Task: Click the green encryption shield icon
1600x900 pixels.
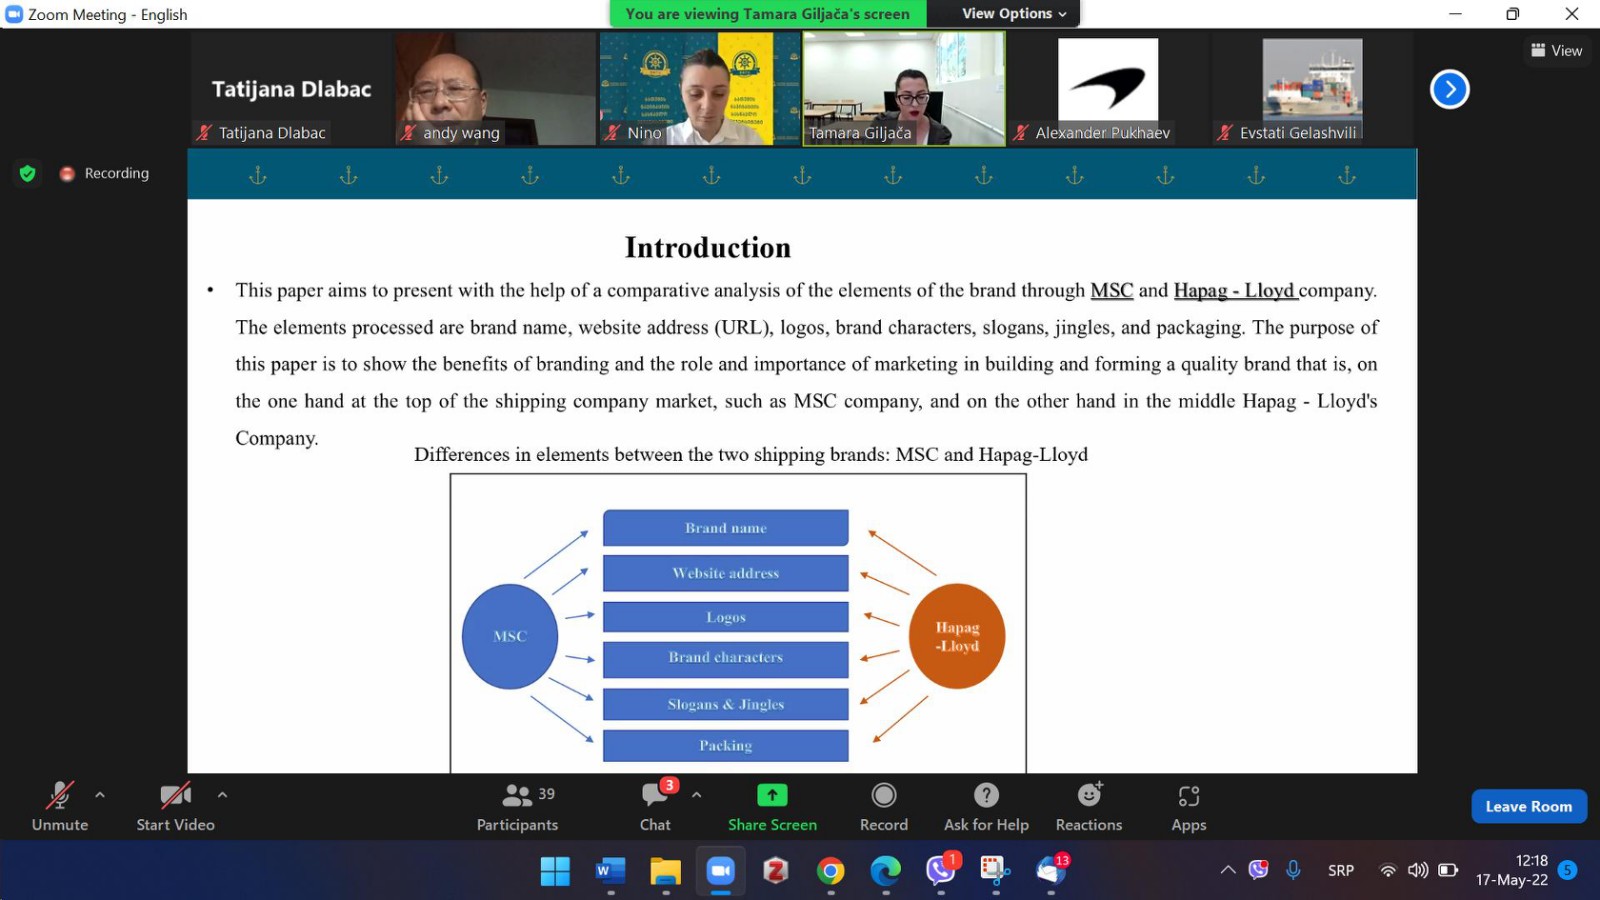Action: (28, 173)
